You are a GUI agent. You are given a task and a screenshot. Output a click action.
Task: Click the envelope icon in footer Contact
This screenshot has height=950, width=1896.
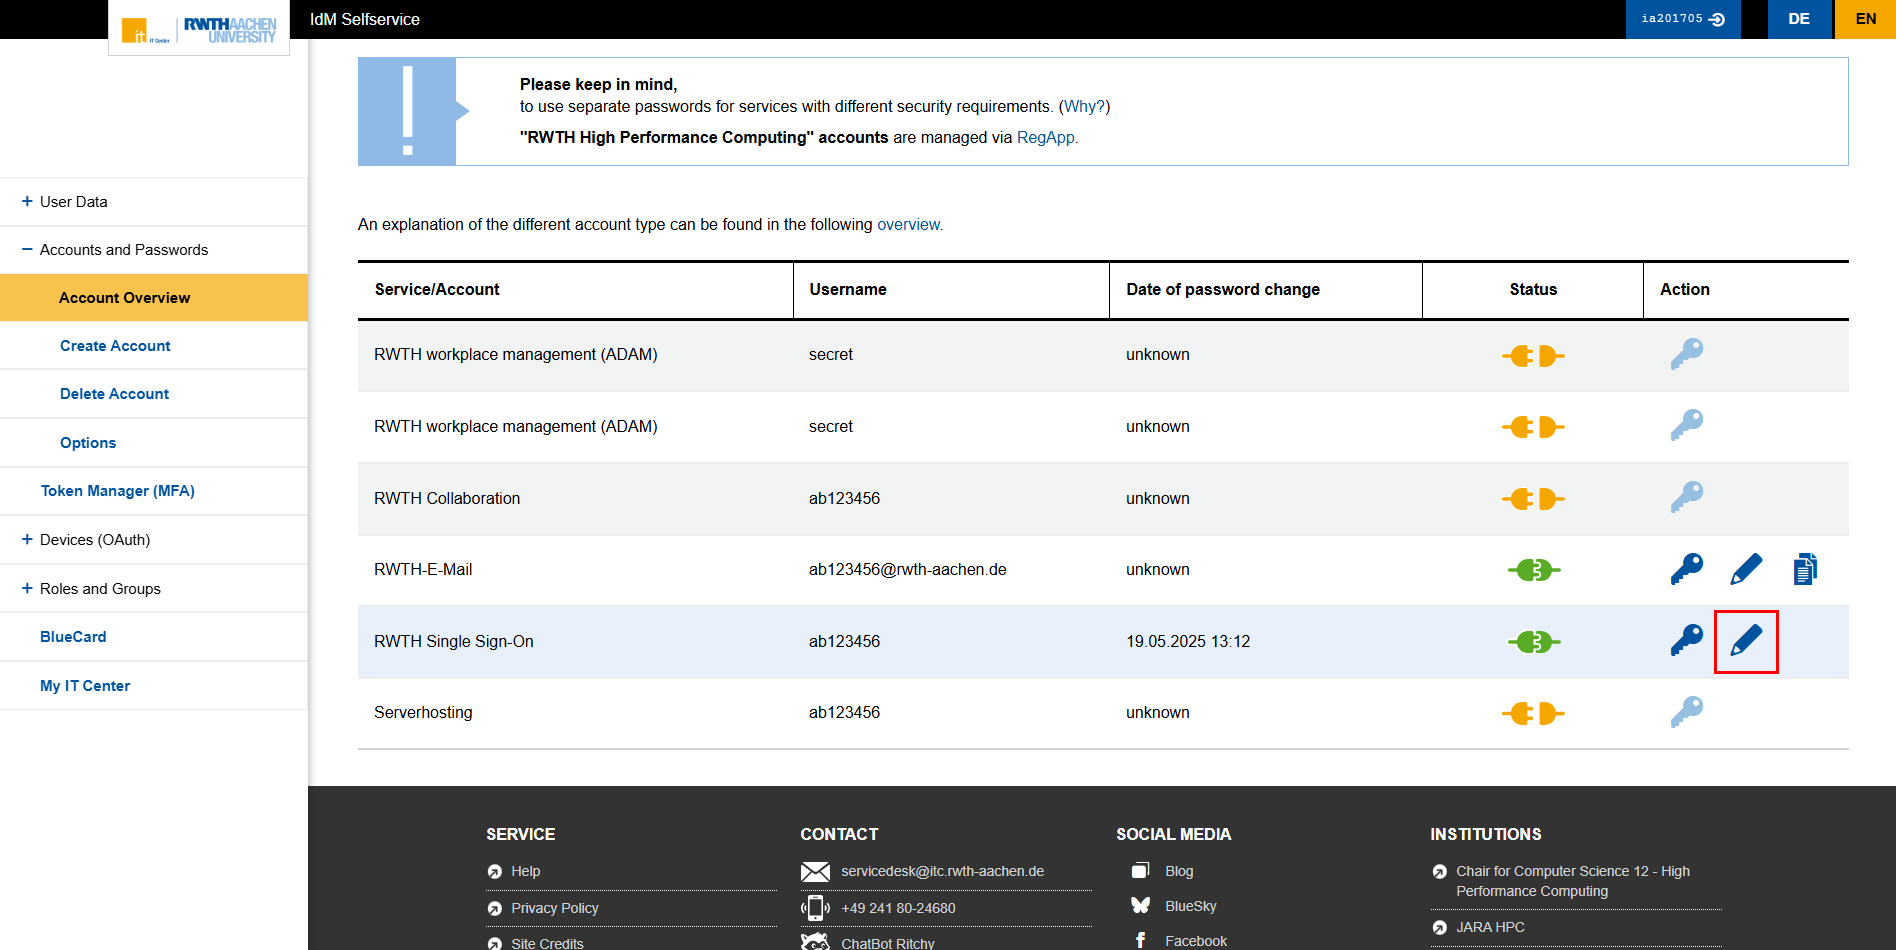(x=815, y=872)
